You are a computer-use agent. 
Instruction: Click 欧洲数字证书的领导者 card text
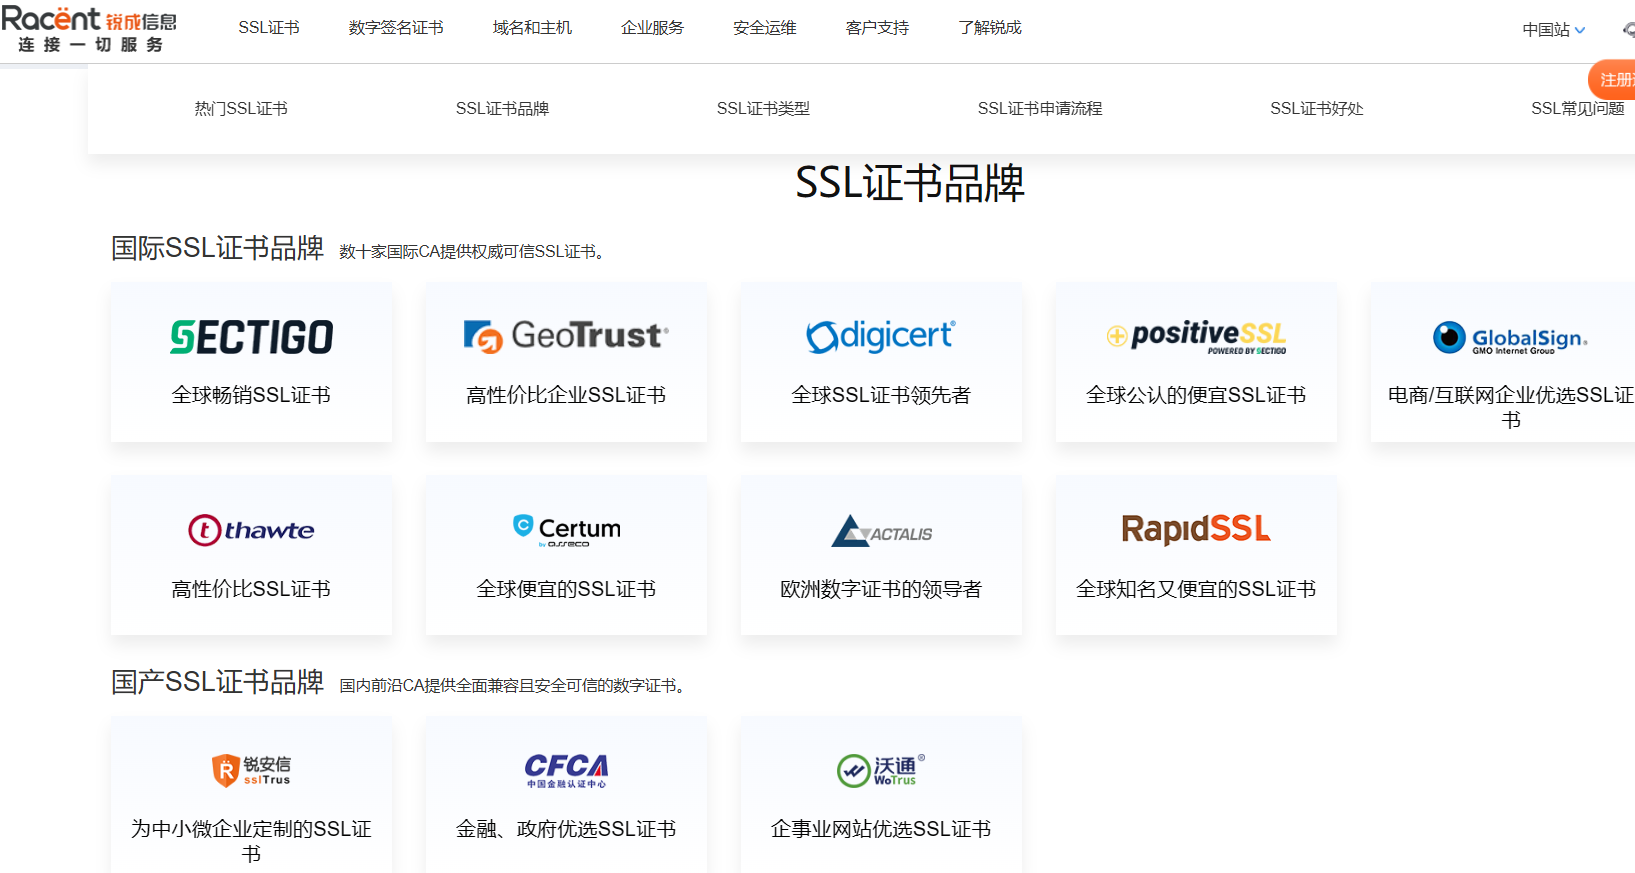pyautogui.click(x=881, y=589)
